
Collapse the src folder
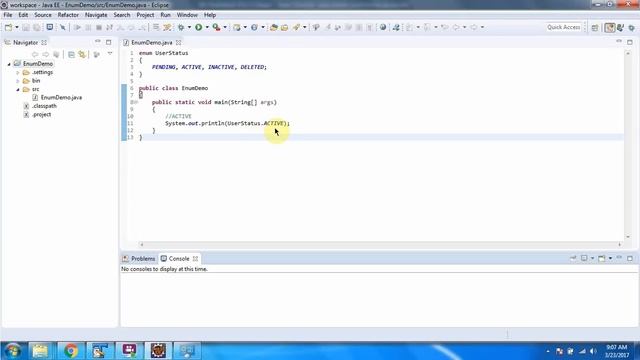point(18,89)
